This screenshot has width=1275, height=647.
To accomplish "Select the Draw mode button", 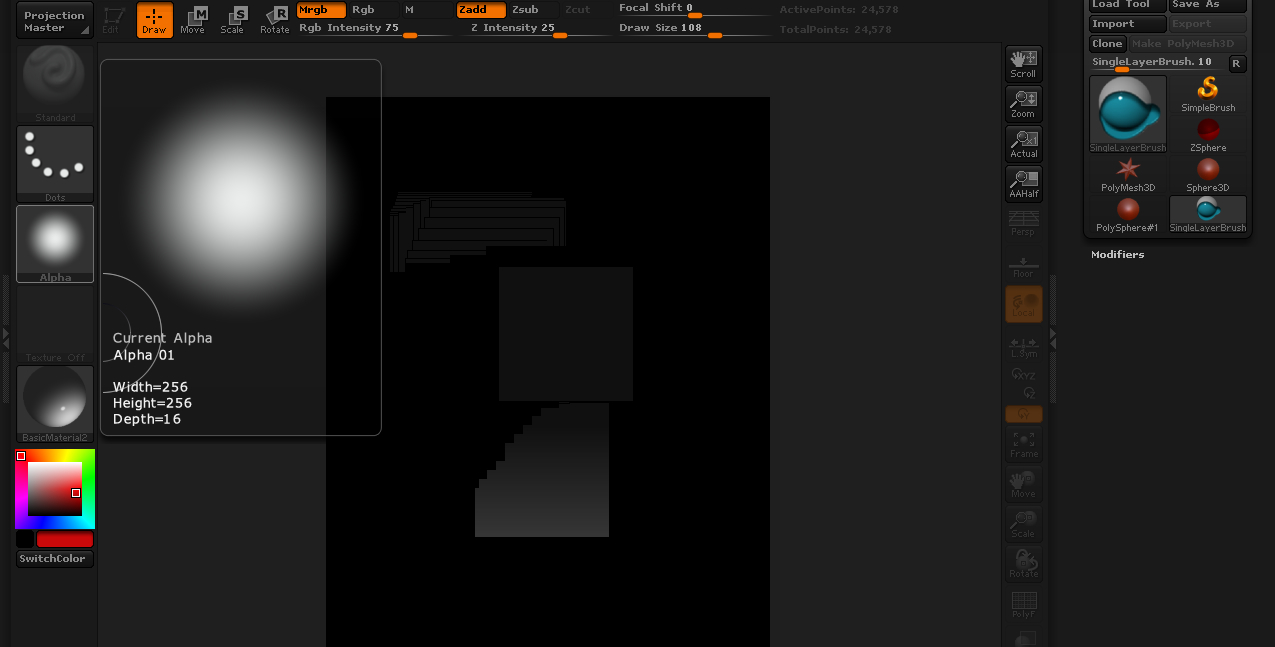I will (154, 20).
